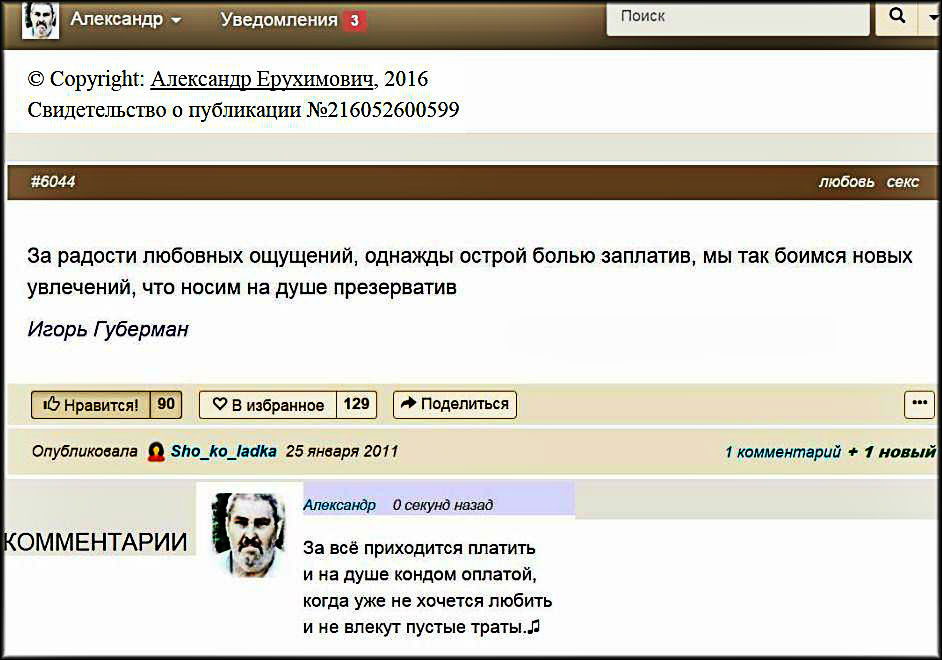The height and width of the screenshot is (660, 942).
Task: Open Александр Ерухимович copyright link
Action: [x=262, y=79]
